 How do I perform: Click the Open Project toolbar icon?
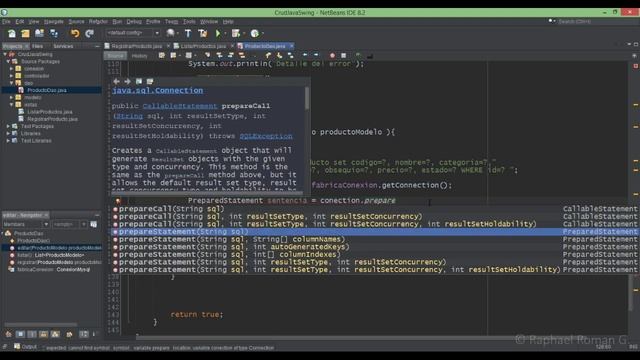coord(40,33)
